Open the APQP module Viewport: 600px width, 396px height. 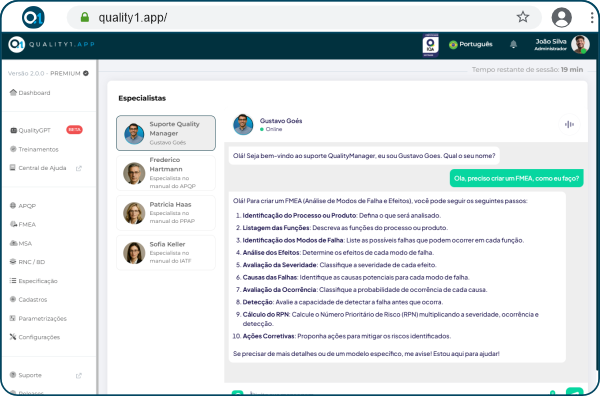click(23, 205)
